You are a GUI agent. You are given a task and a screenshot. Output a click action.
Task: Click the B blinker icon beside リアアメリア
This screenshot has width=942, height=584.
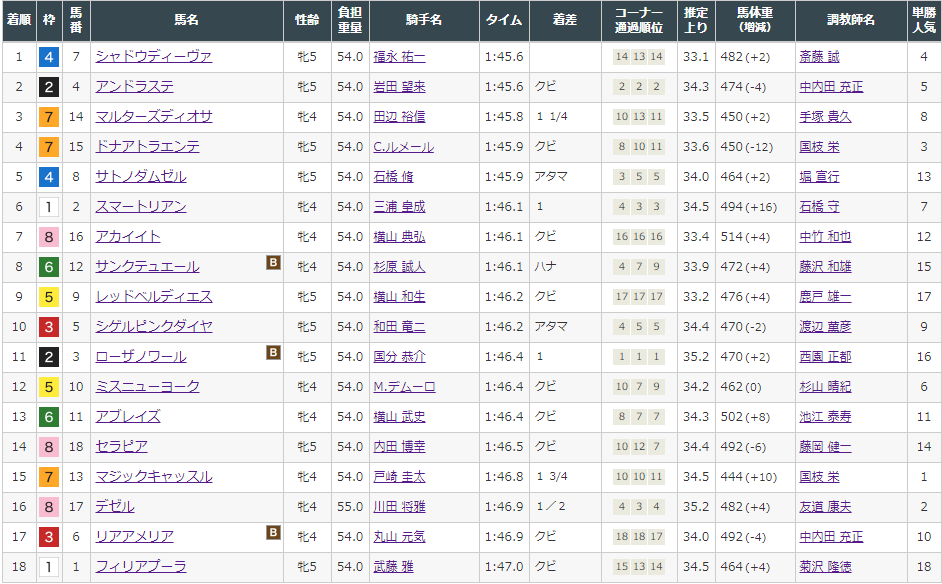point(273,532)
